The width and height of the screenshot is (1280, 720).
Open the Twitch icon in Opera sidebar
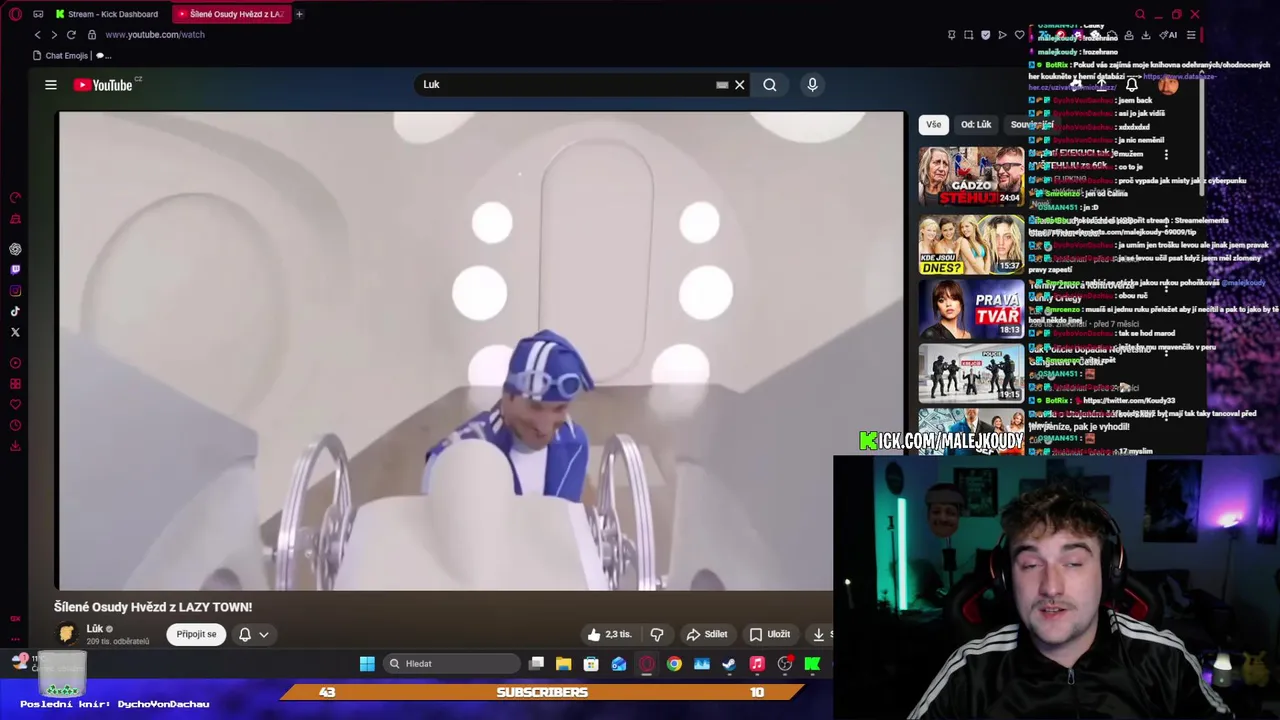15,270
